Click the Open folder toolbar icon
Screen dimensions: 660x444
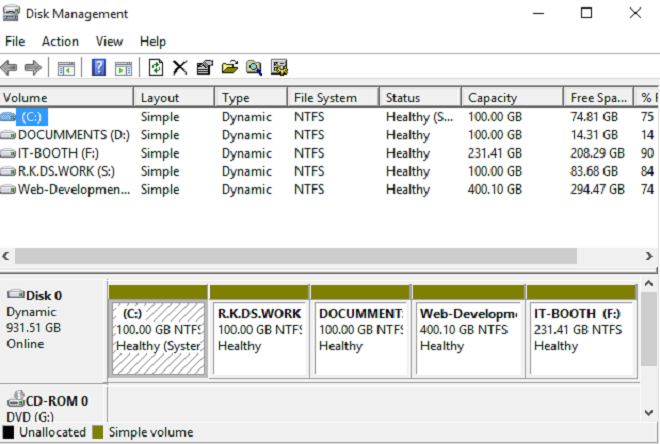pos(230,68)
